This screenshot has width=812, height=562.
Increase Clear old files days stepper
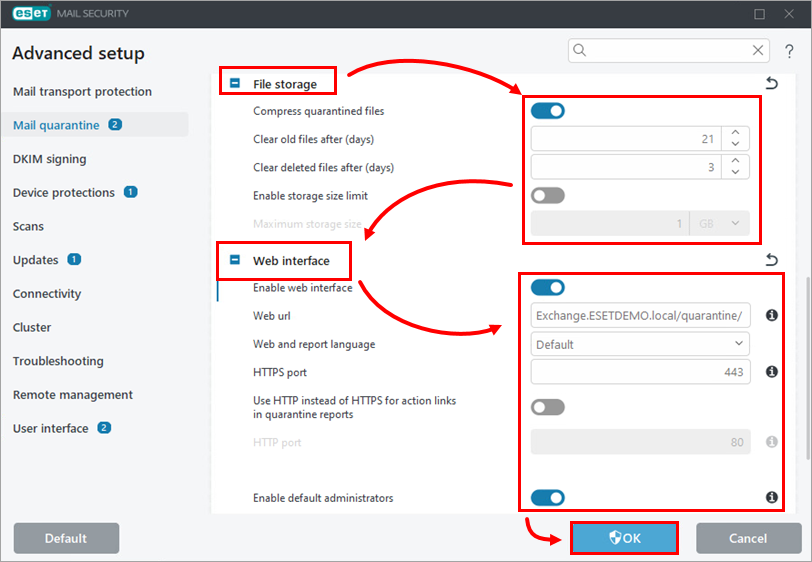point(735,133)
